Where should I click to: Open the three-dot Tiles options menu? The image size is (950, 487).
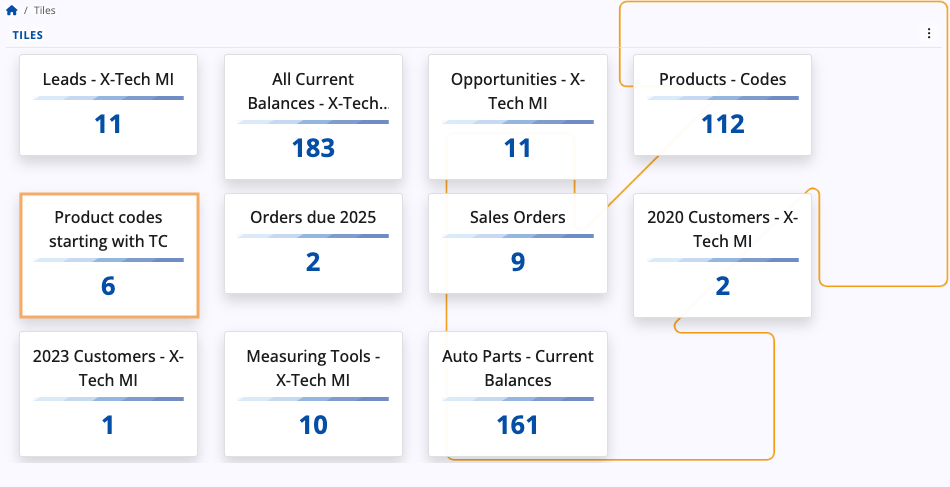pyautogui.click(x=929, y=34)
